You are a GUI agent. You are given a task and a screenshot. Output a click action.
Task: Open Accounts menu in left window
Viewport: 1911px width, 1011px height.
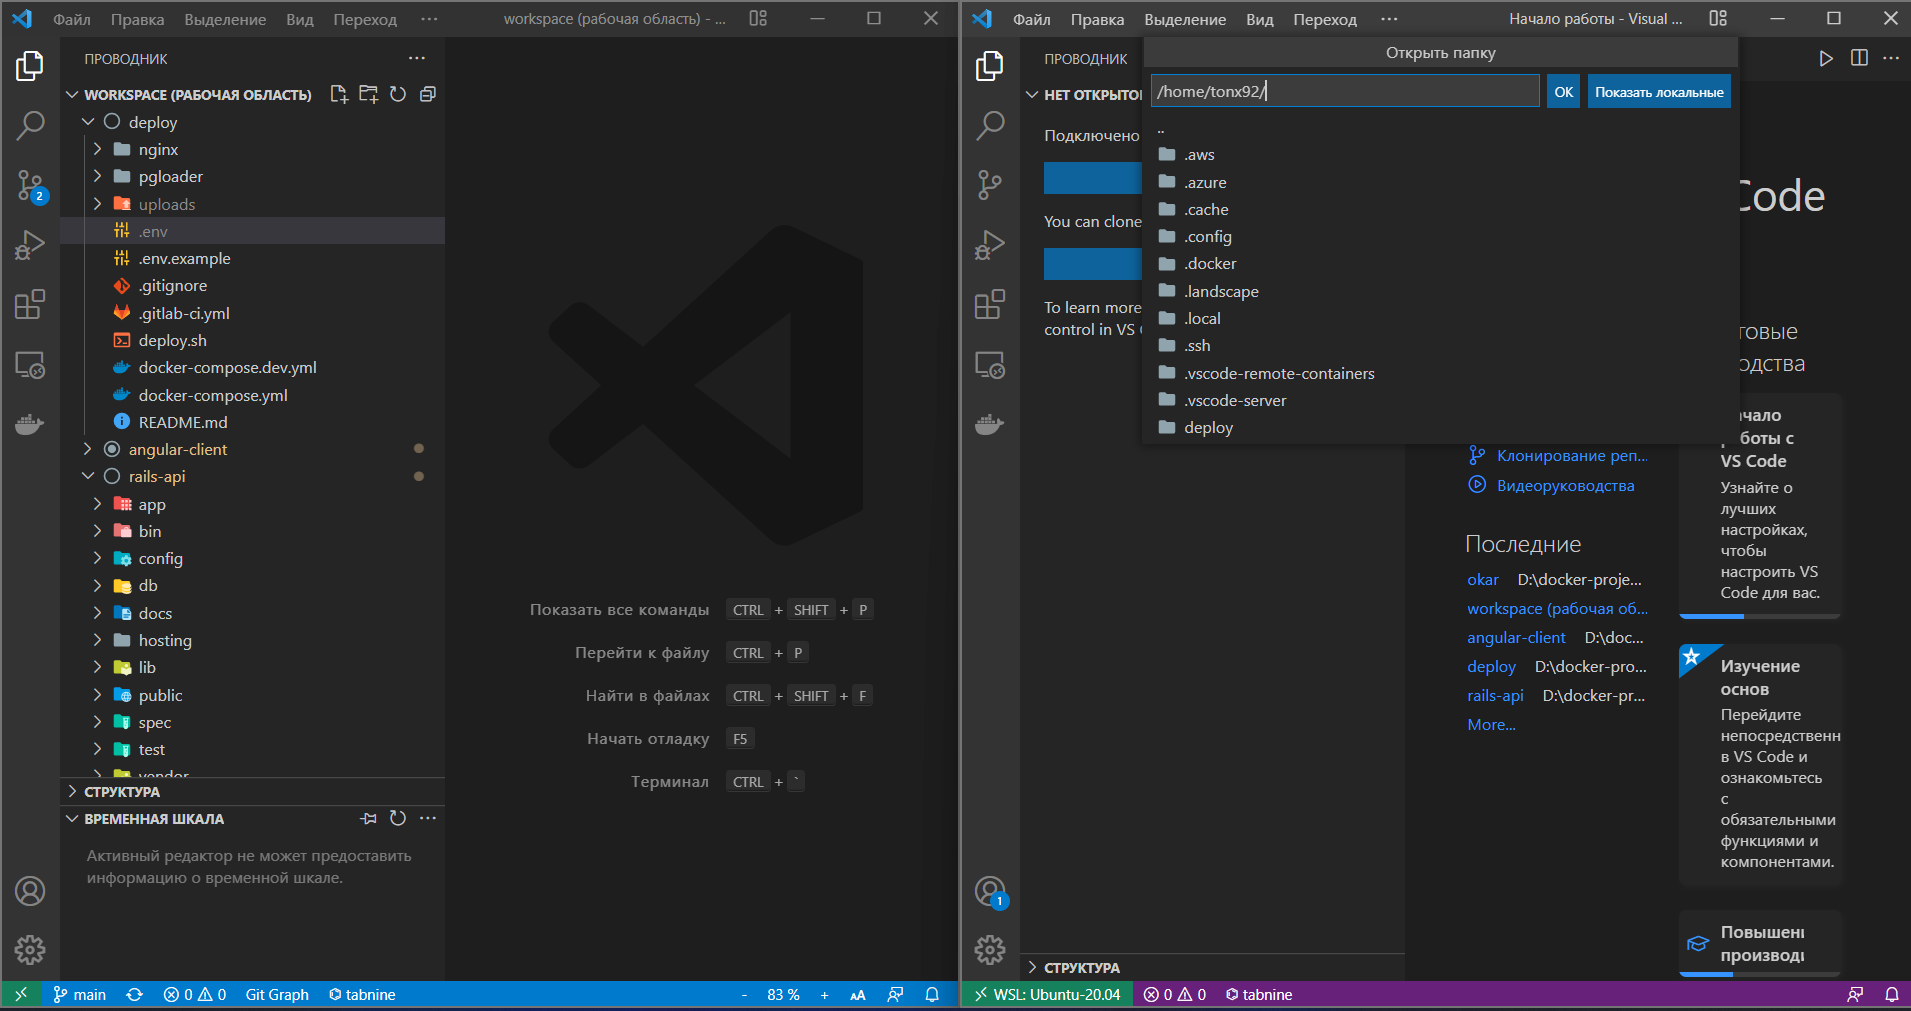pyautogui.click(x=30, y=890)
